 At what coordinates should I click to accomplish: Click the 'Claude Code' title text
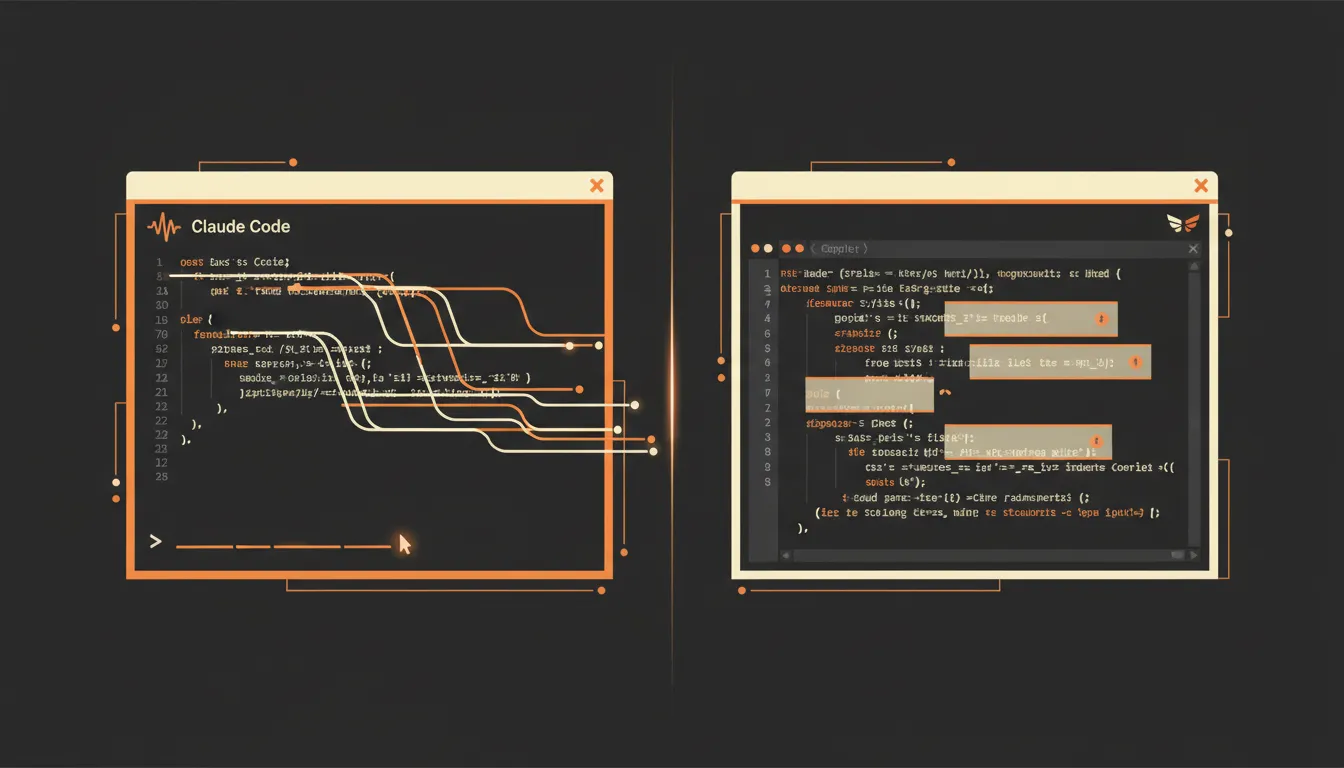(x=241, y=227)
